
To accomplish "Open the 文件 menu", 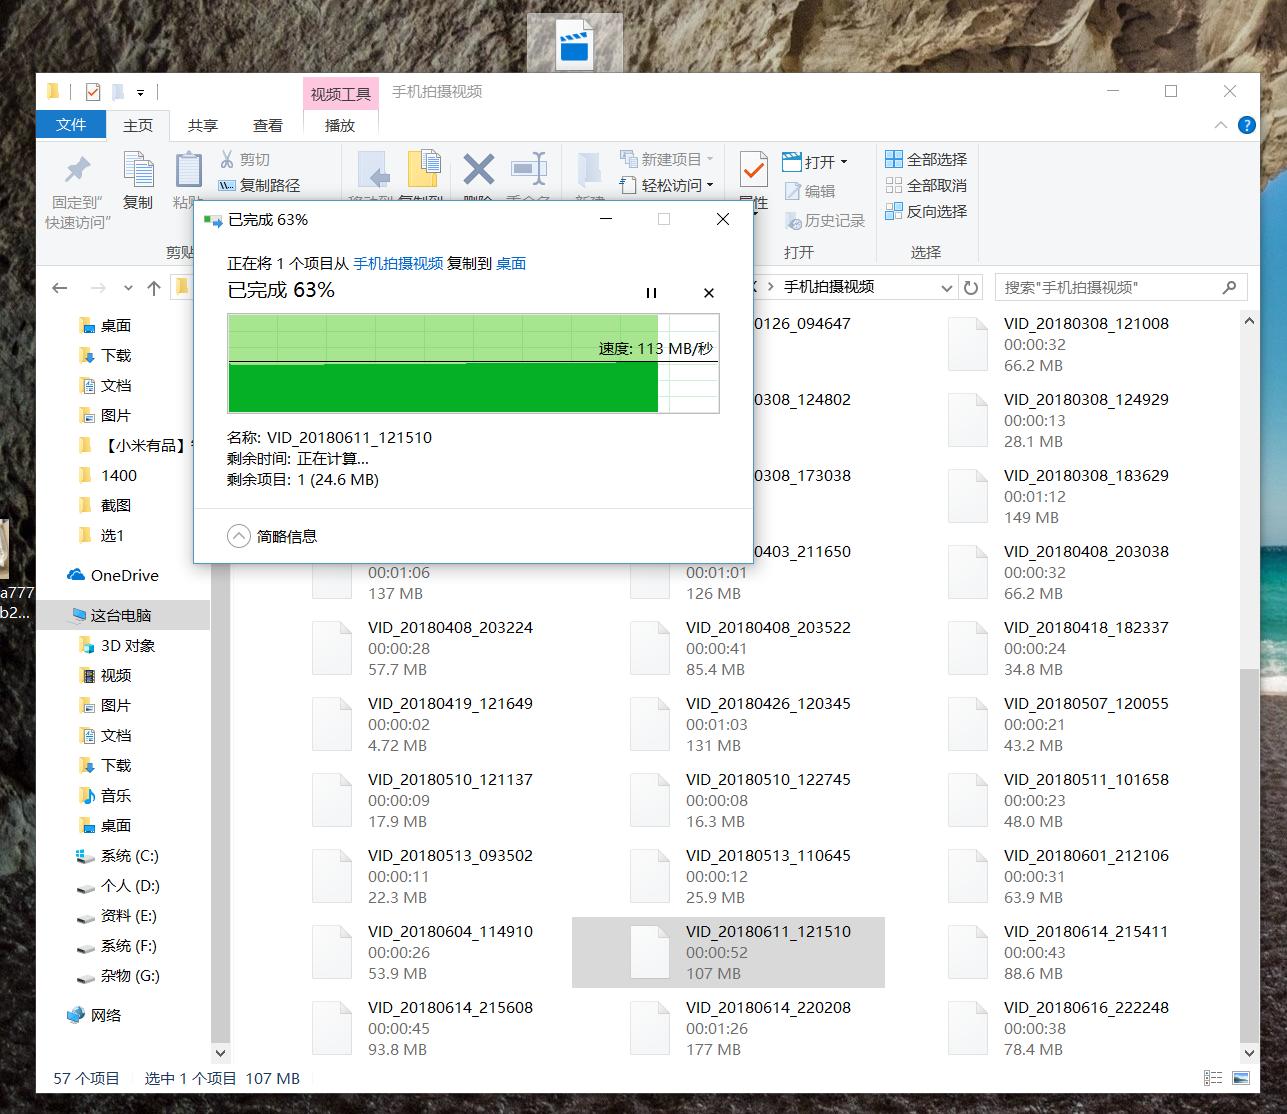I will (x=71, y=124).
